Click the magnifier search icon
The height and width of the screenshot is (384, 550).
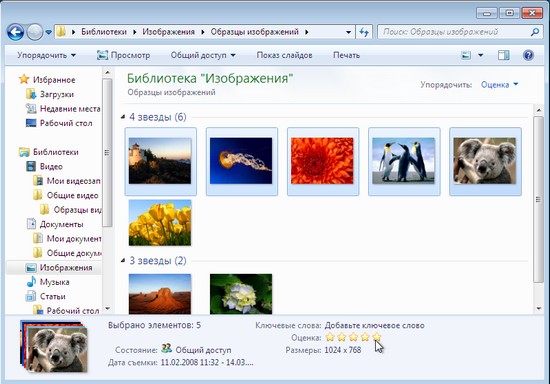pos(535,32)
